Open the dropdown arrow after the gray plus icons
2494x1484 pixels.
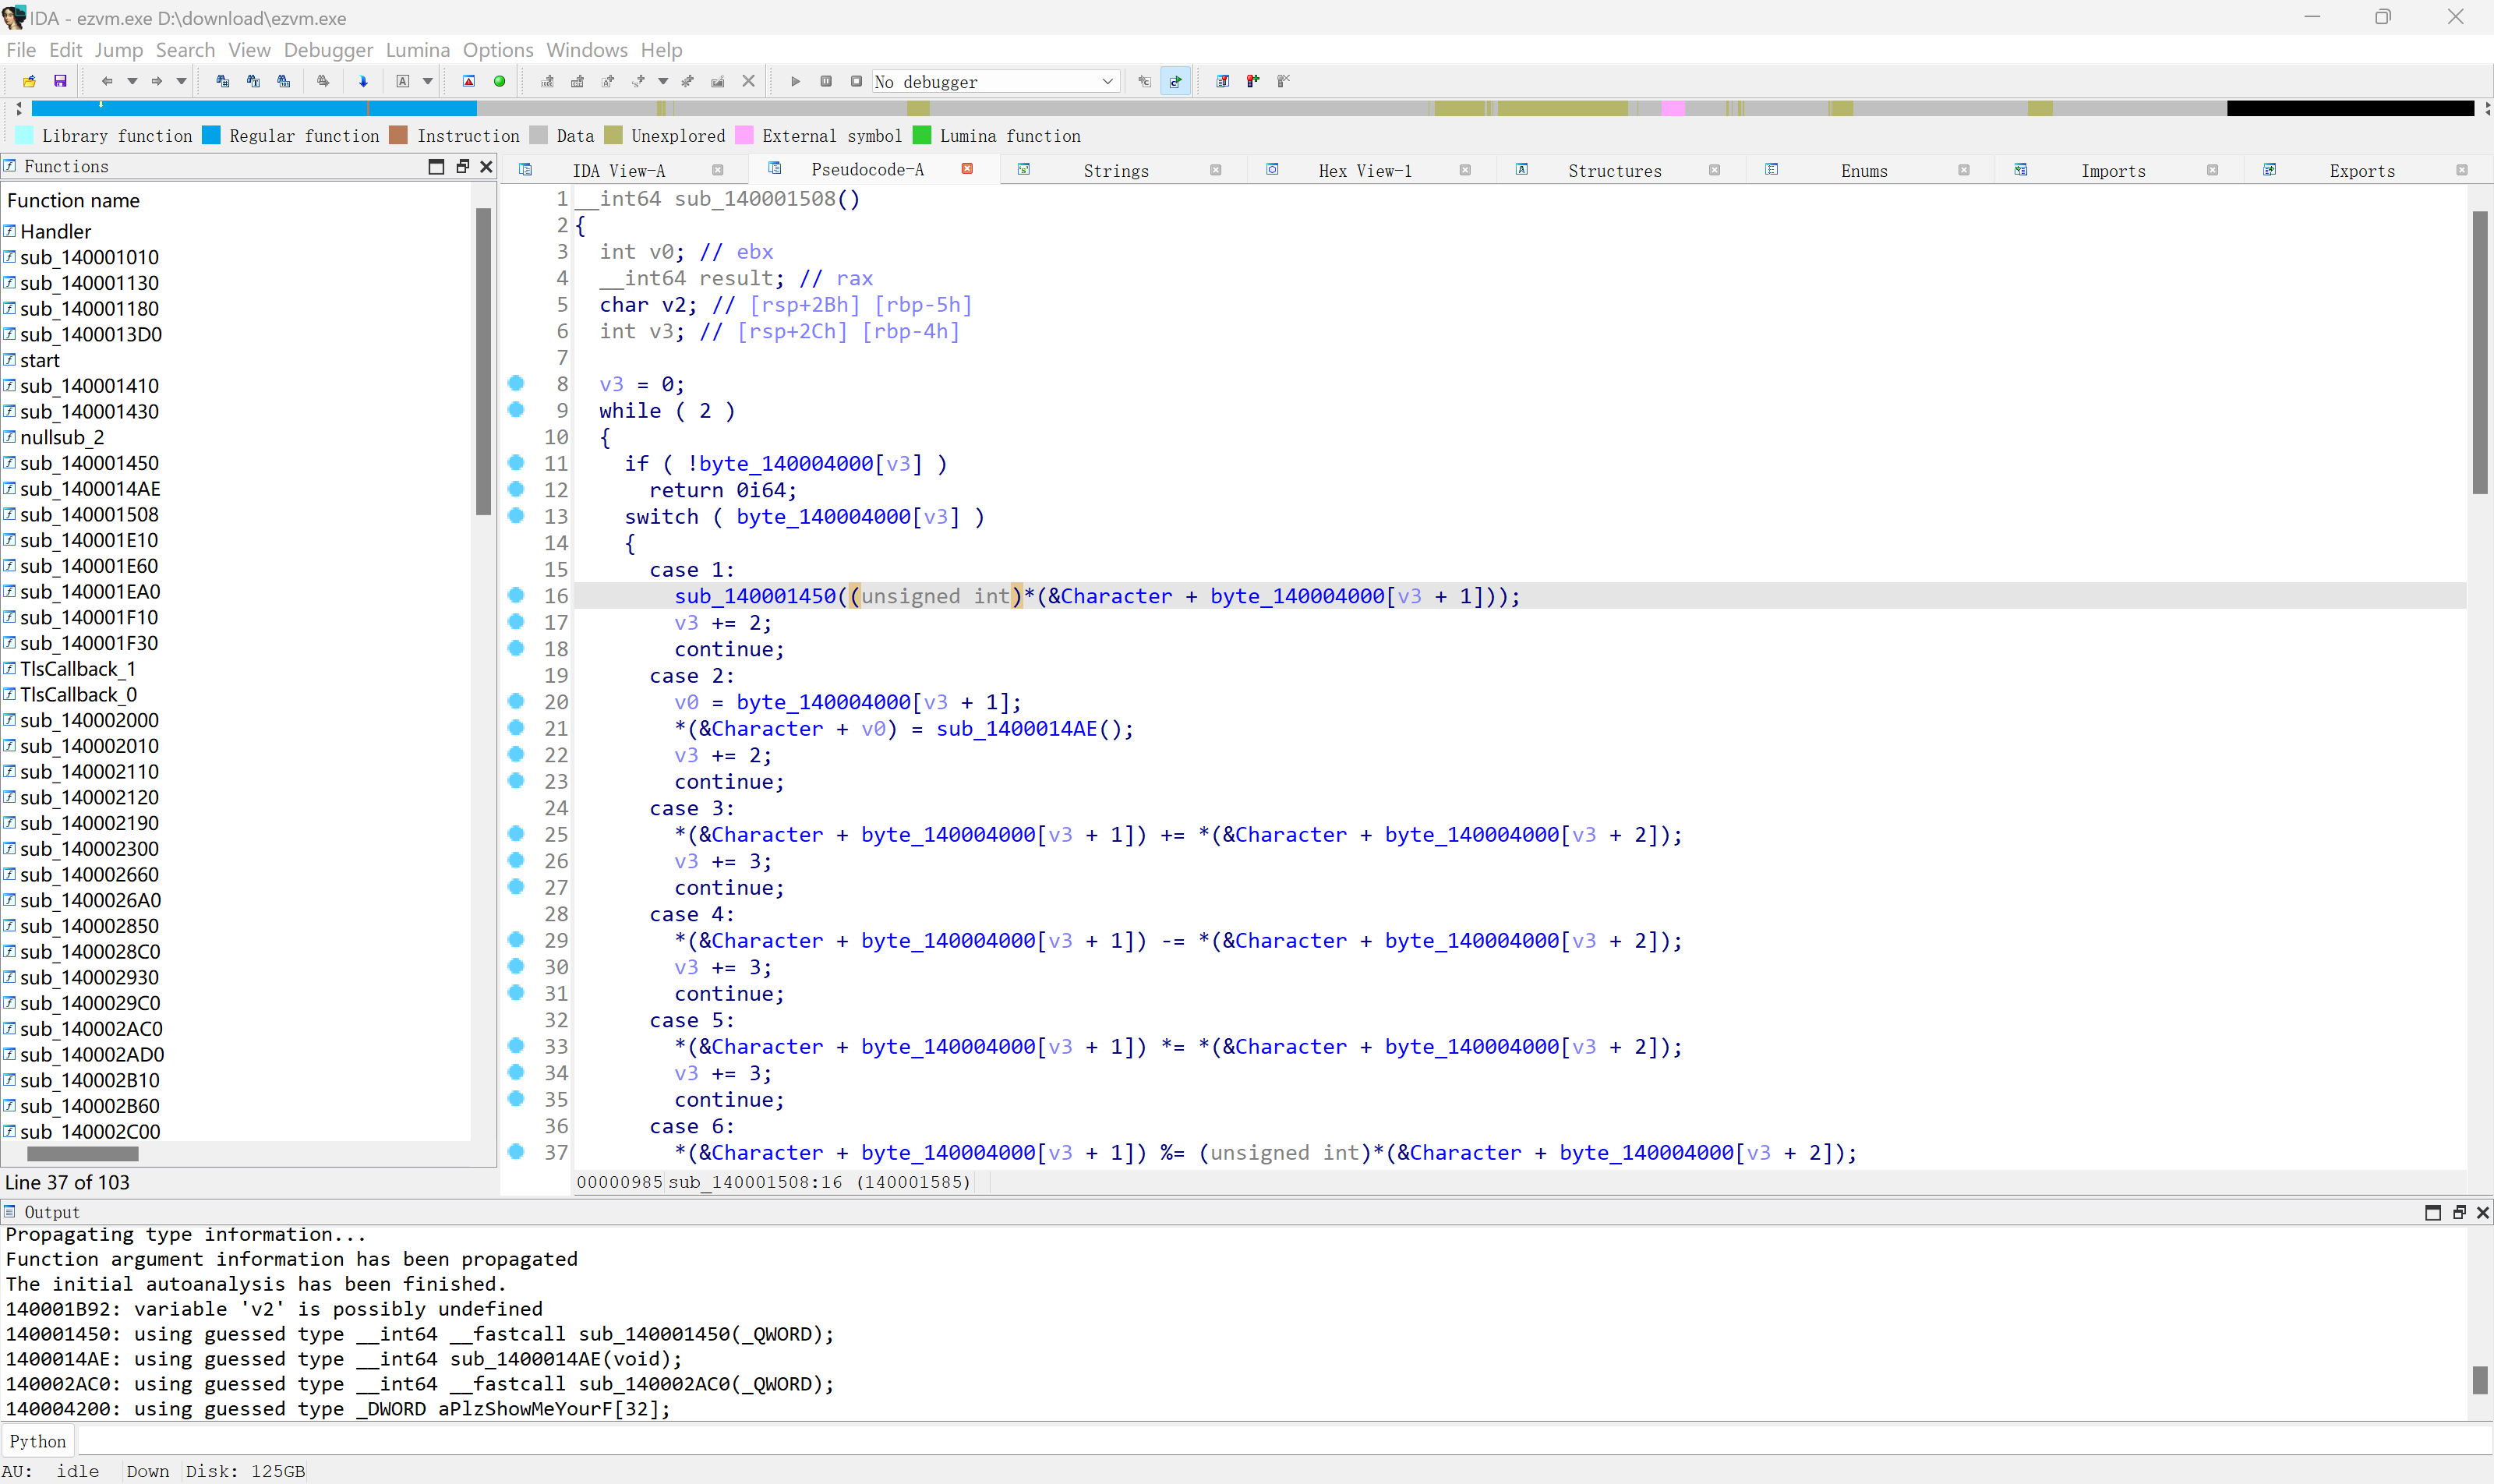point(663,81)
